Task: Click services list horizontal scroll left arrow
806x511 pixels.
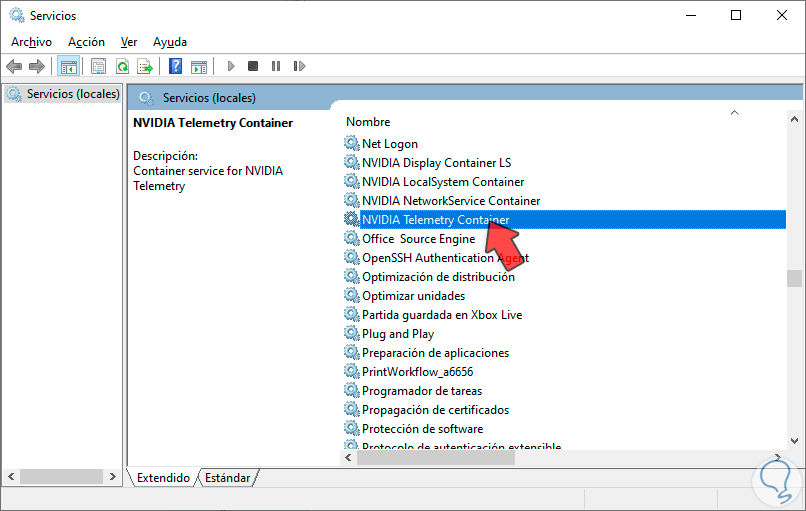Action: tap(349, 458)
